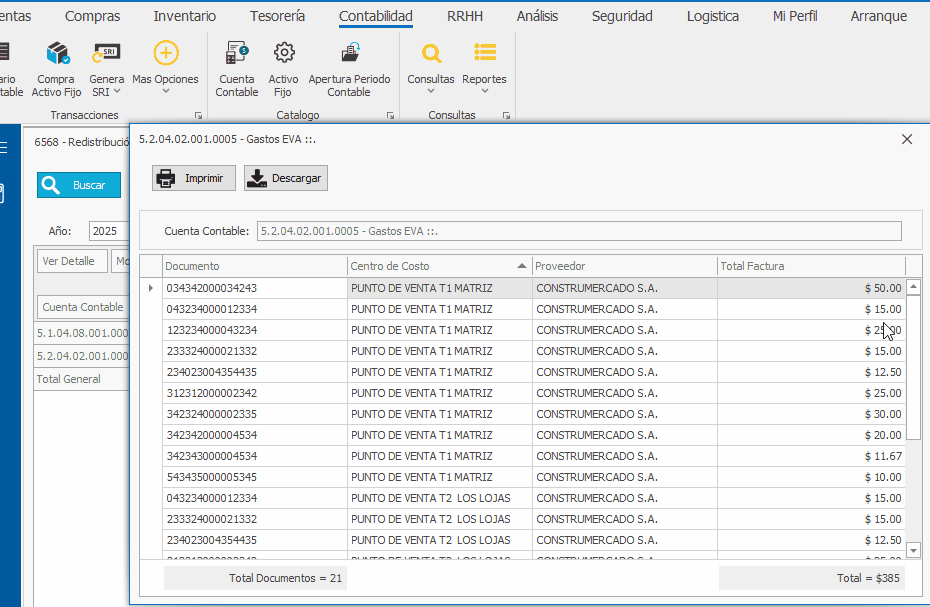Select document 312312000002342 cell

pyautogui.click(x=254, y=393)
